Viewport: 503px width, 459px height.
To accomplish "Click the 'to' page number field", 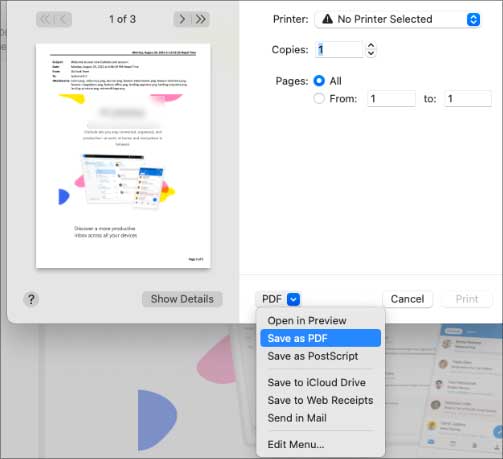I will click(x=468, y=99).
